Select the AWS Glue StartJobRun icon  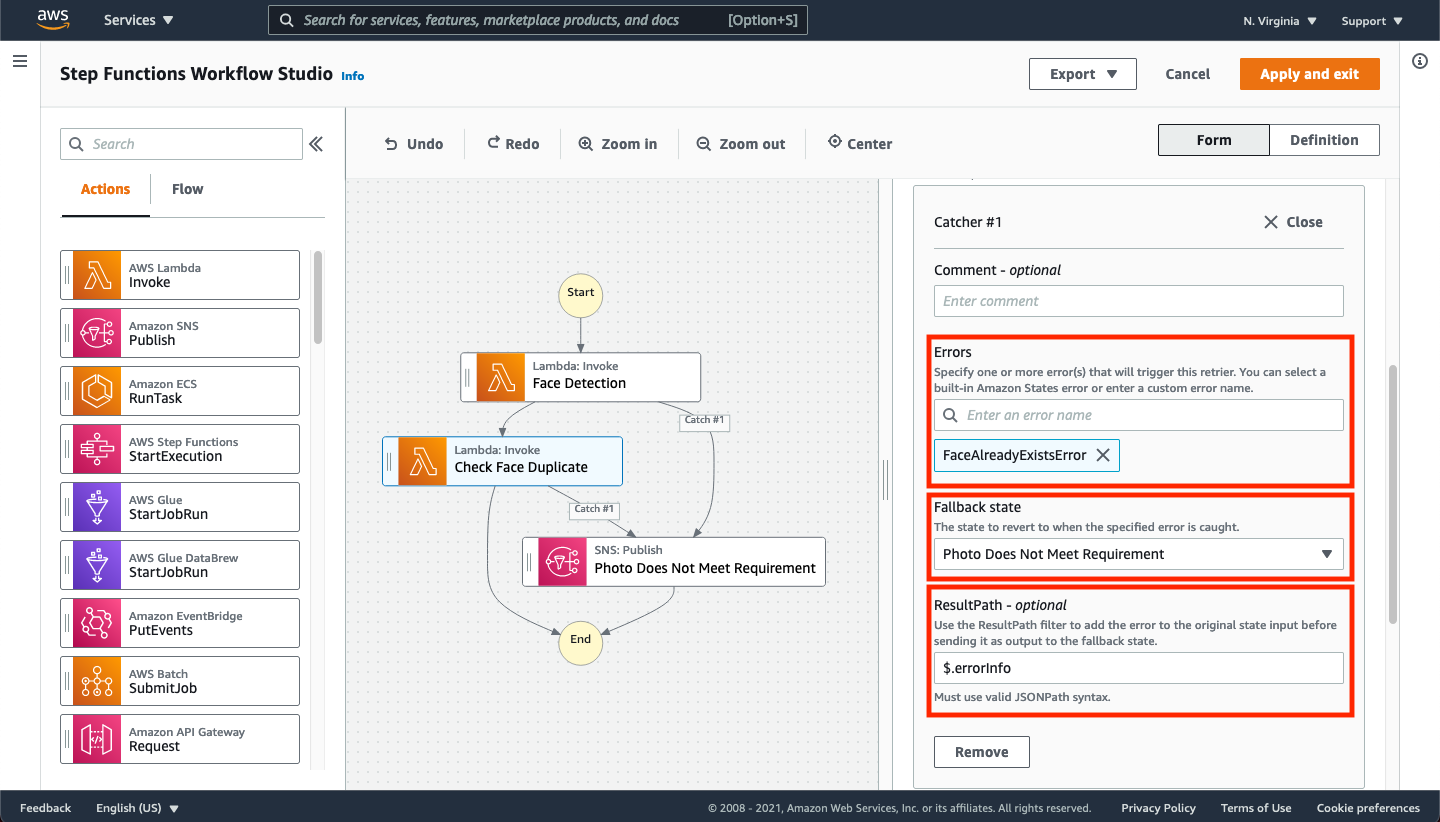coord(97,507)
